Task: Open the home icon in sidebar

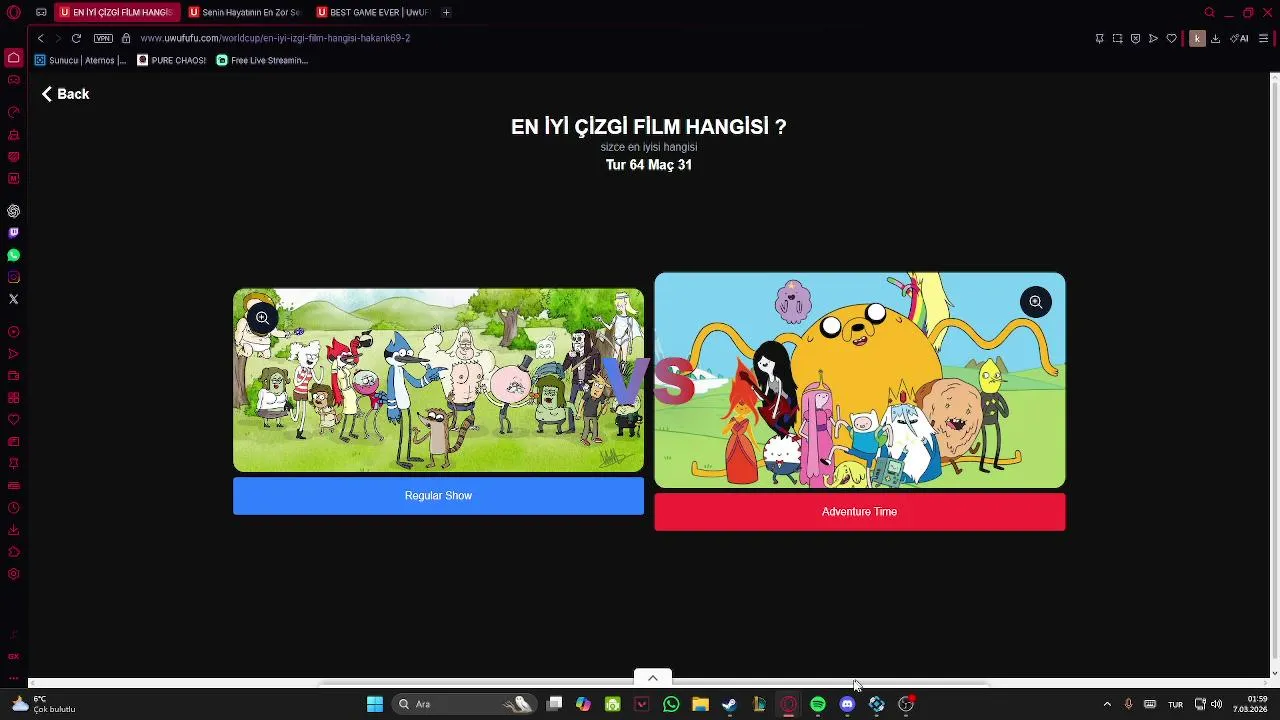Action: coord(13,58)
